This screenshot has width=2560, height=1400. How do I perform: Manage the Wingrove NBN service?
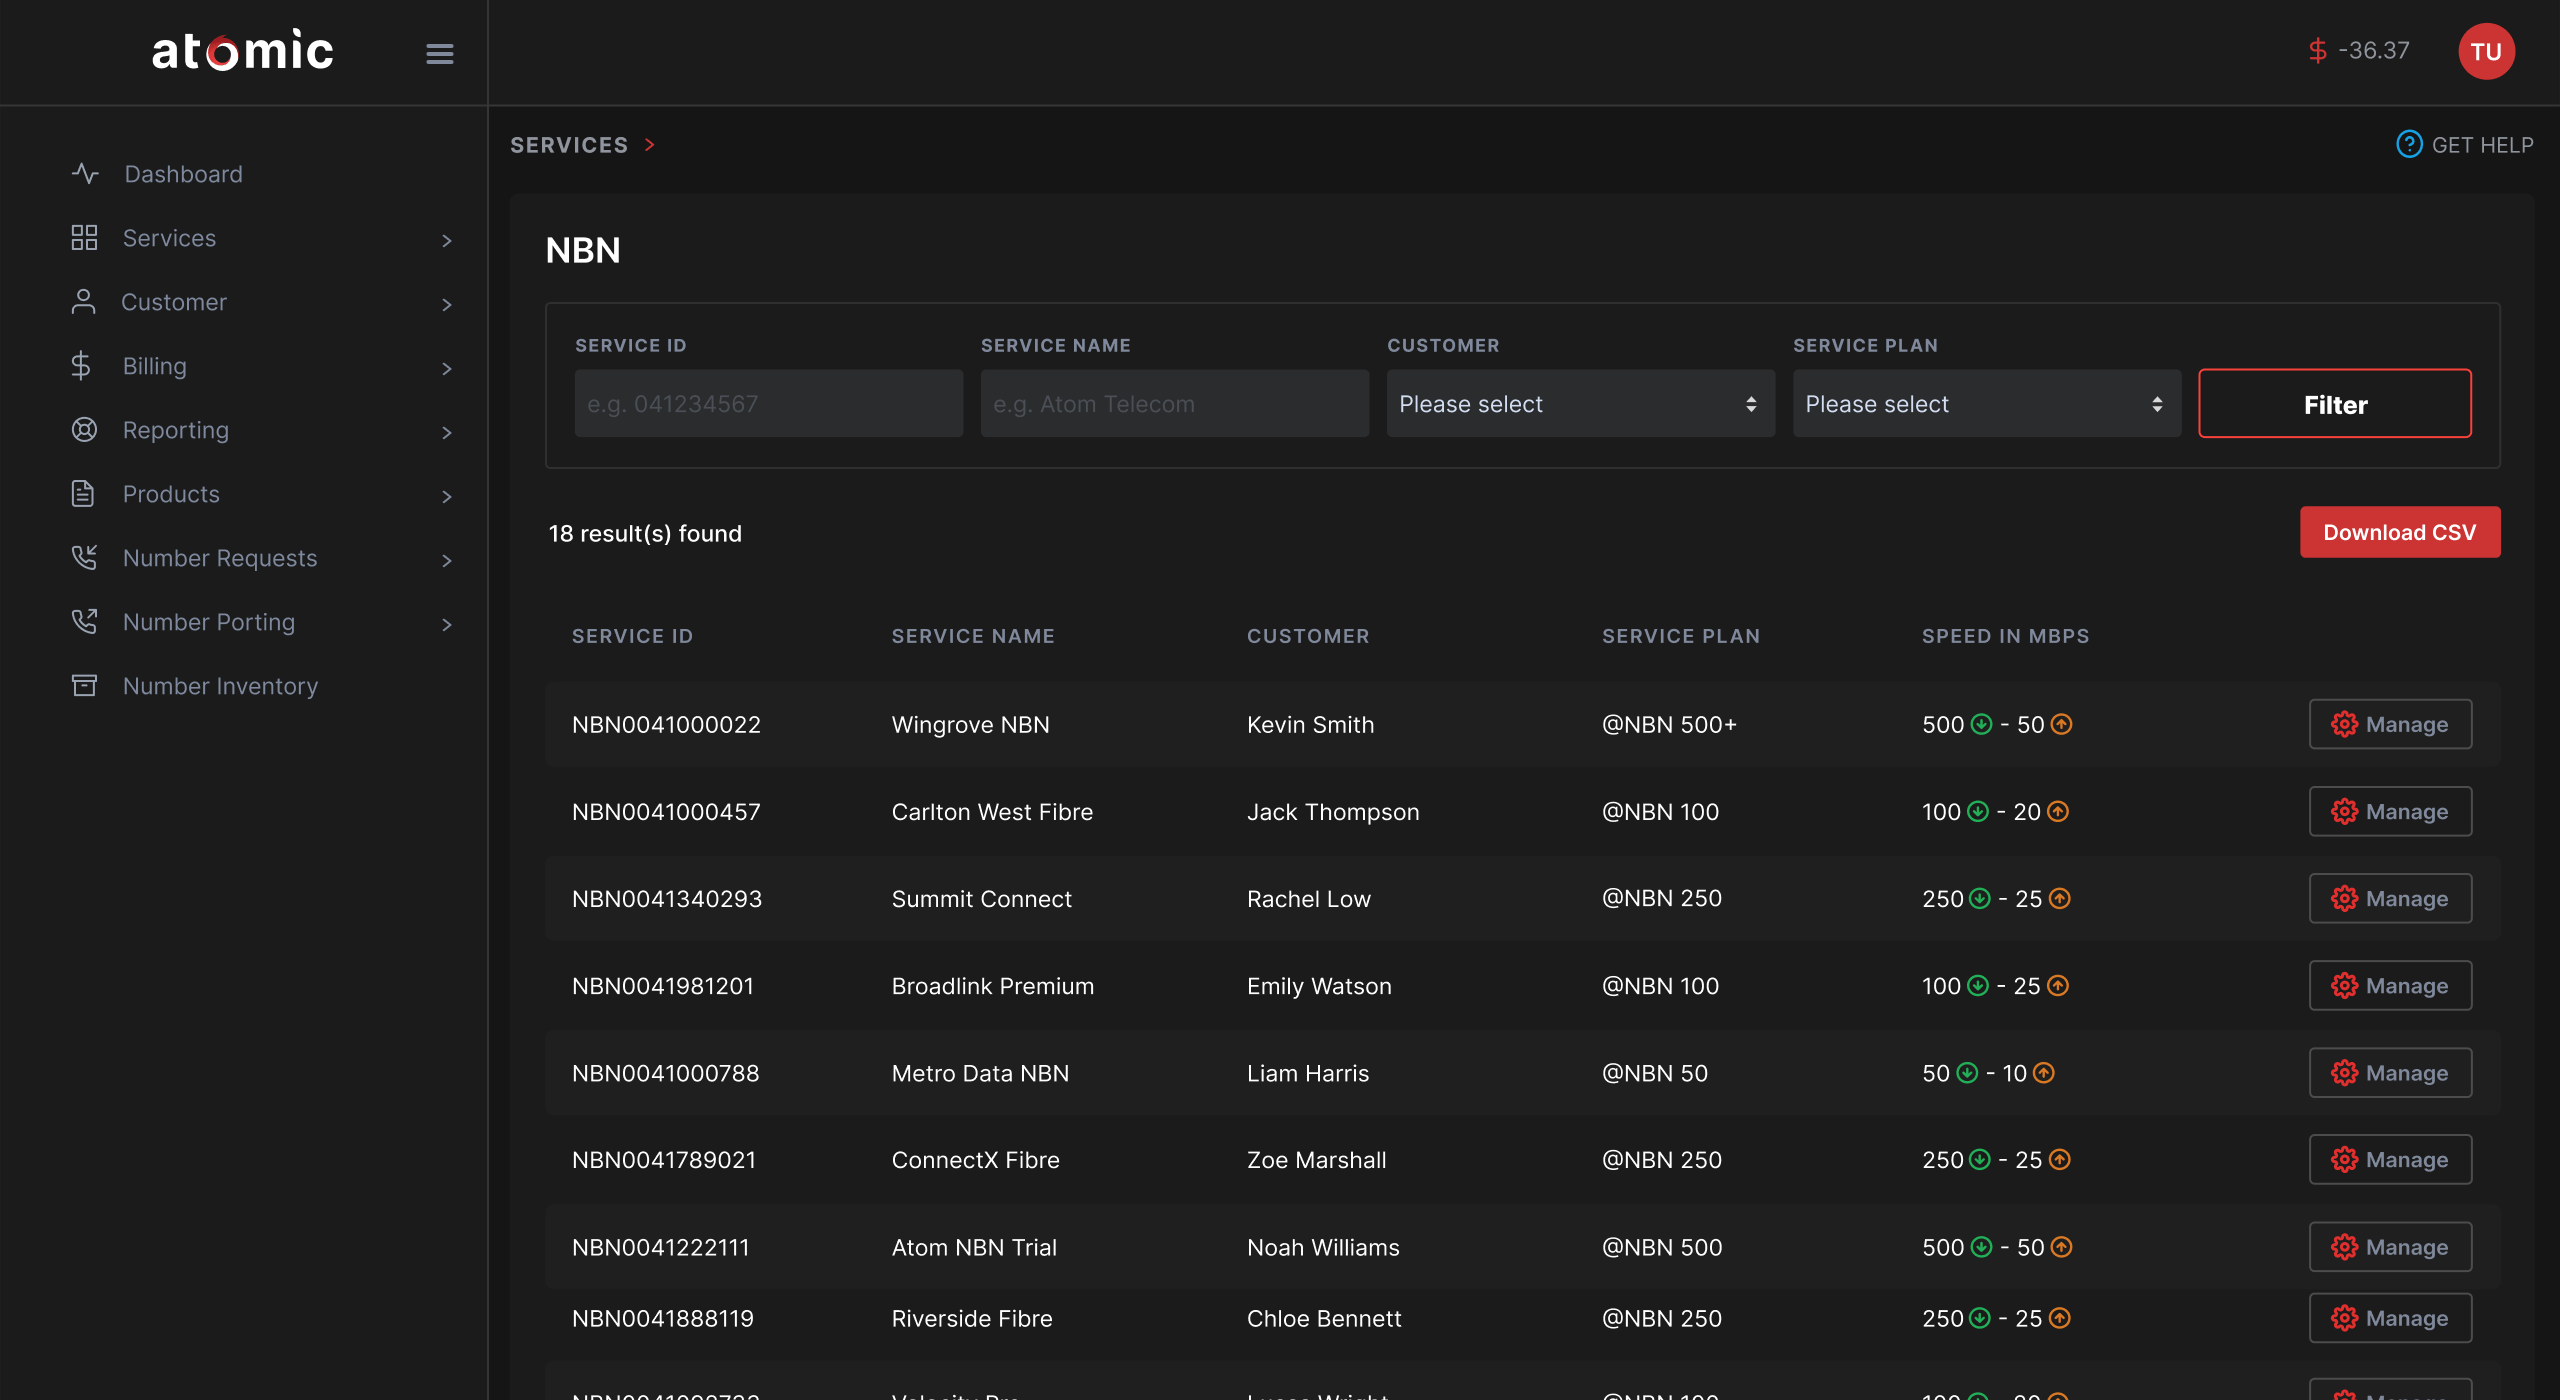[2390, 724]
